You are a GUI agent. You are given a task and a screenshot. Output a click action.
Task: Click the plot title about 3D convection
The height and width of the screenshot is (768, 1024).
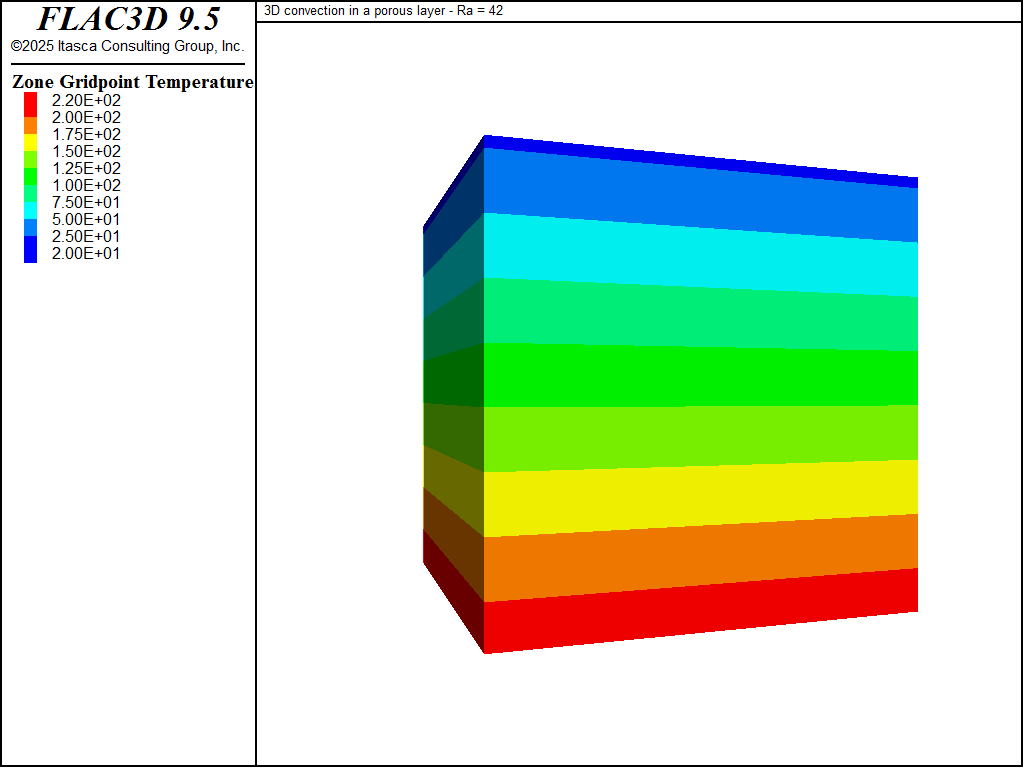tap(383, 10)
